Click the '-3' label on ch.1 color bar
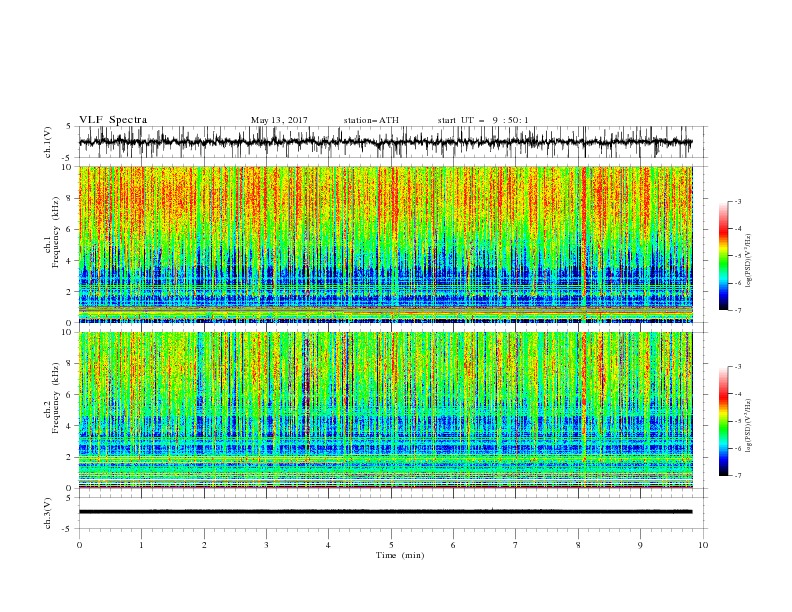 tap(737, 201)
